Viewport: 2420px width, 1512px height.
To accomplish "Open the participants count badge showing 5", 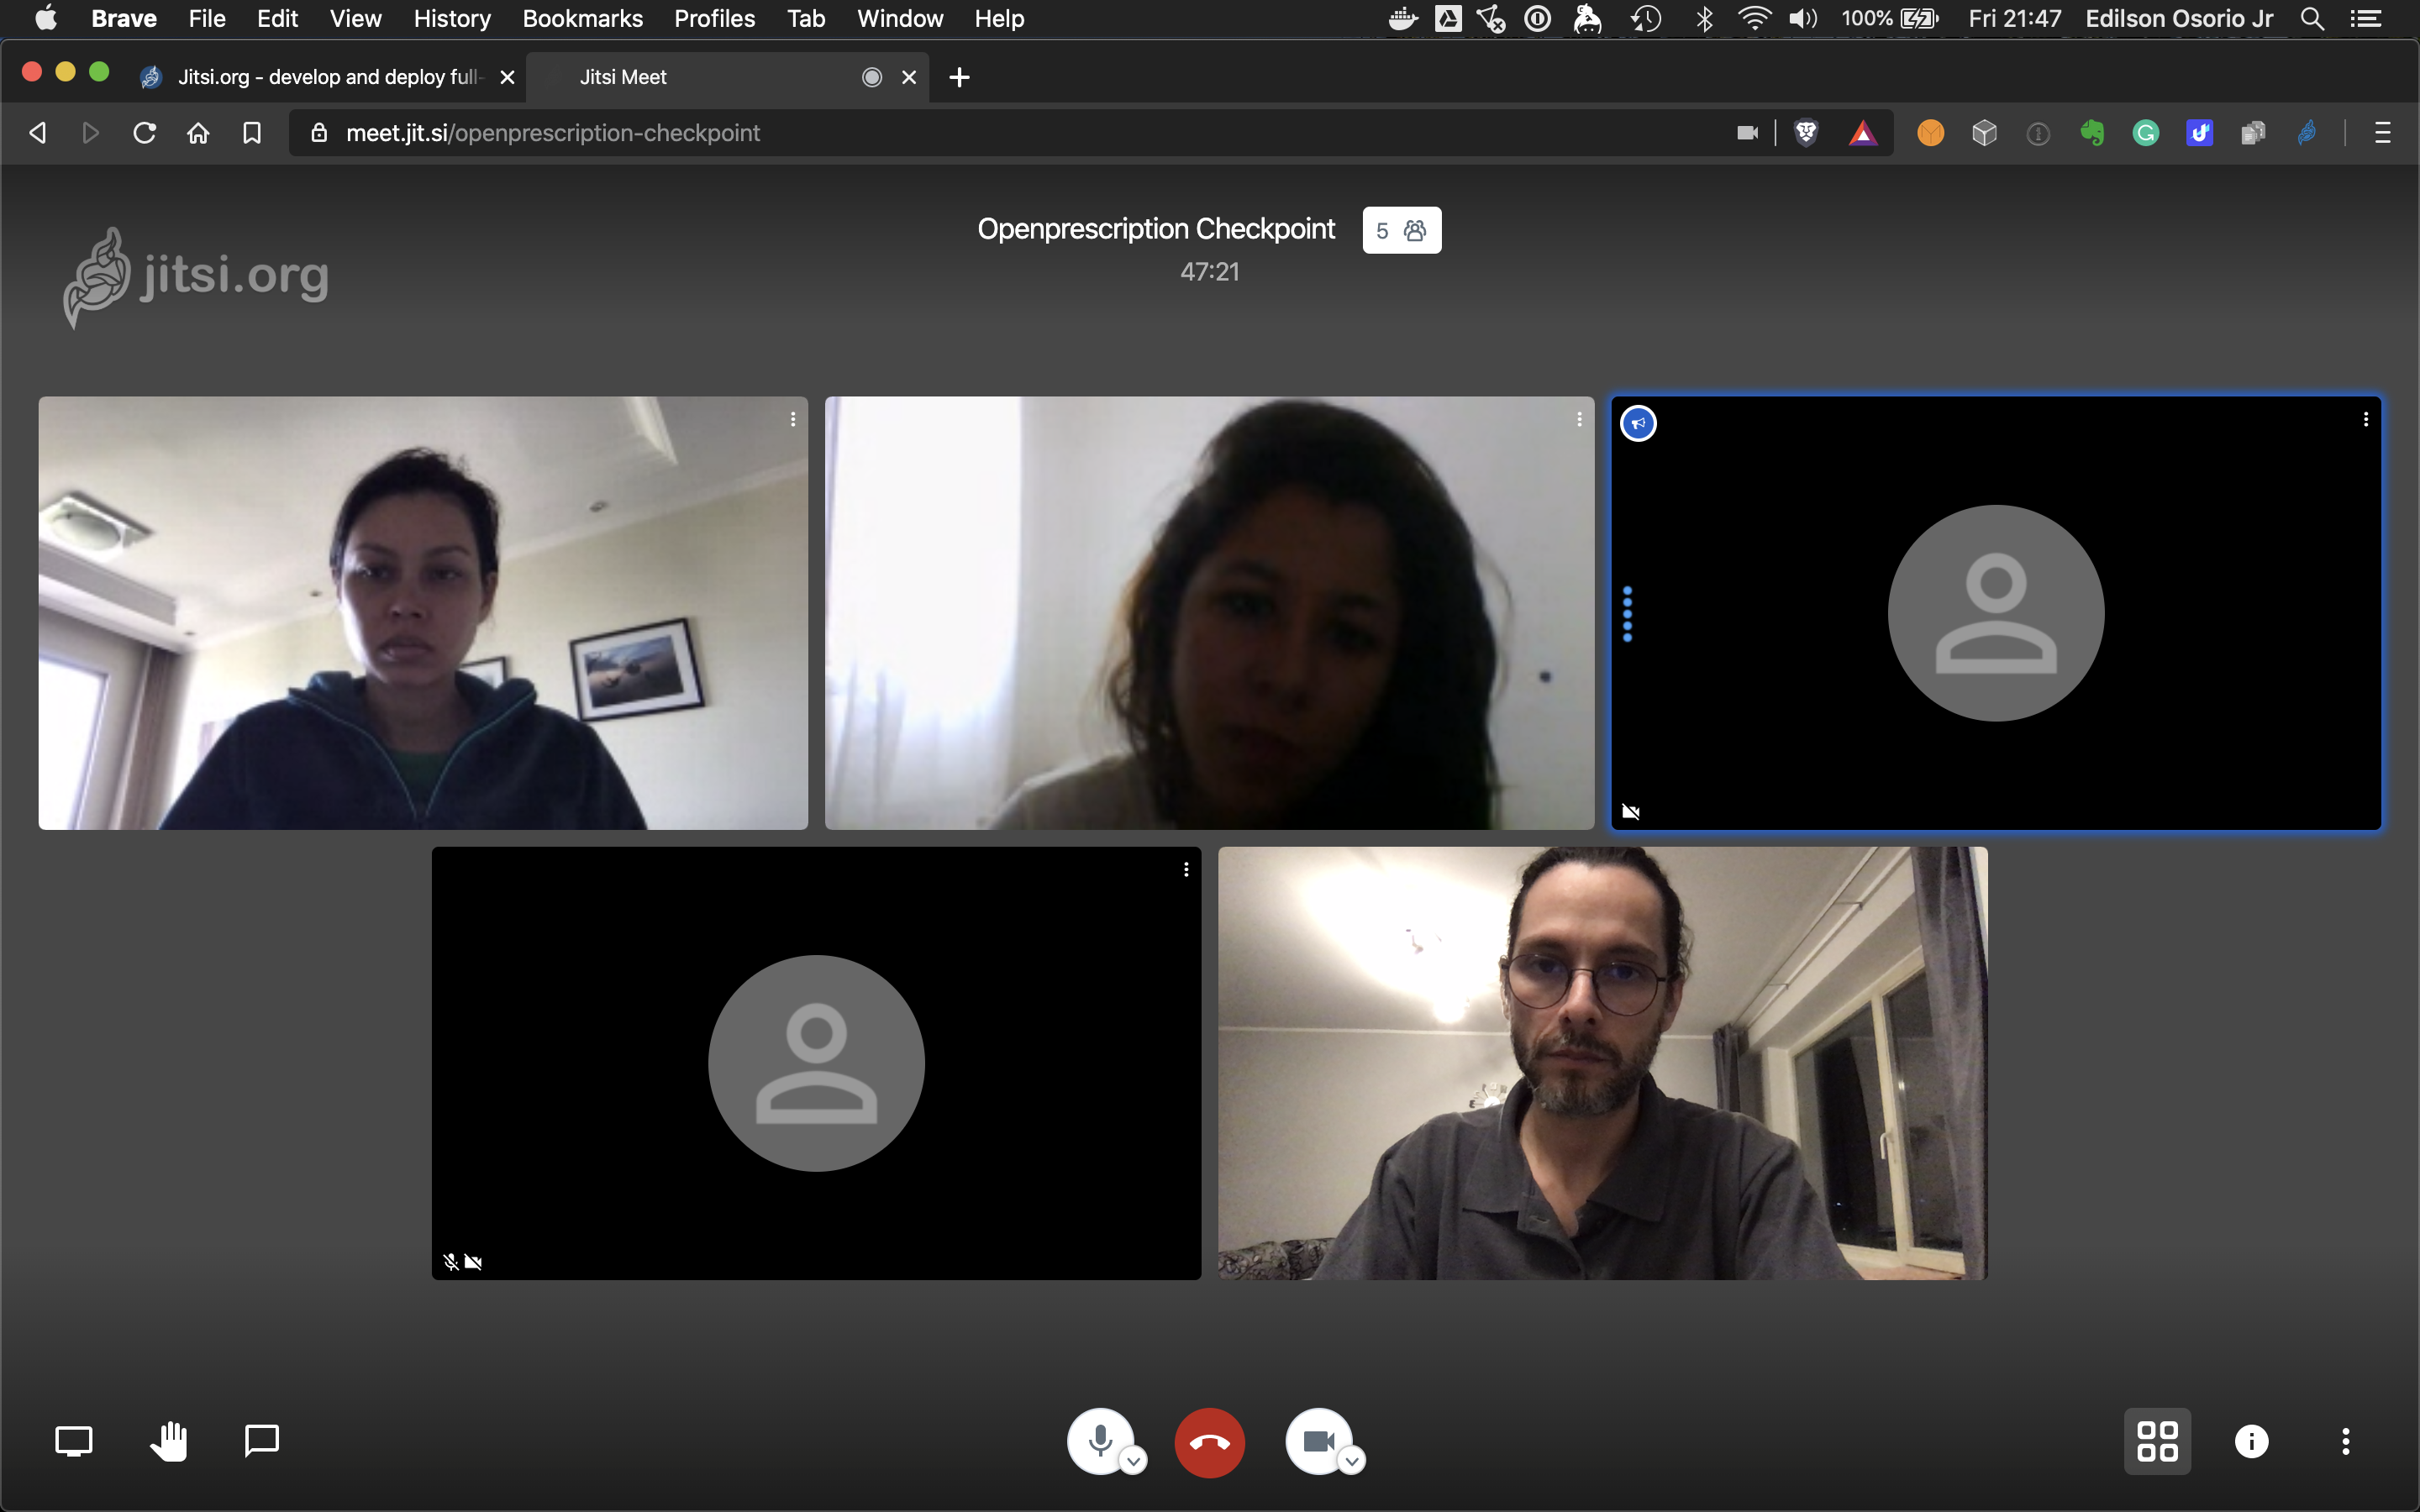I will 1401,230.
